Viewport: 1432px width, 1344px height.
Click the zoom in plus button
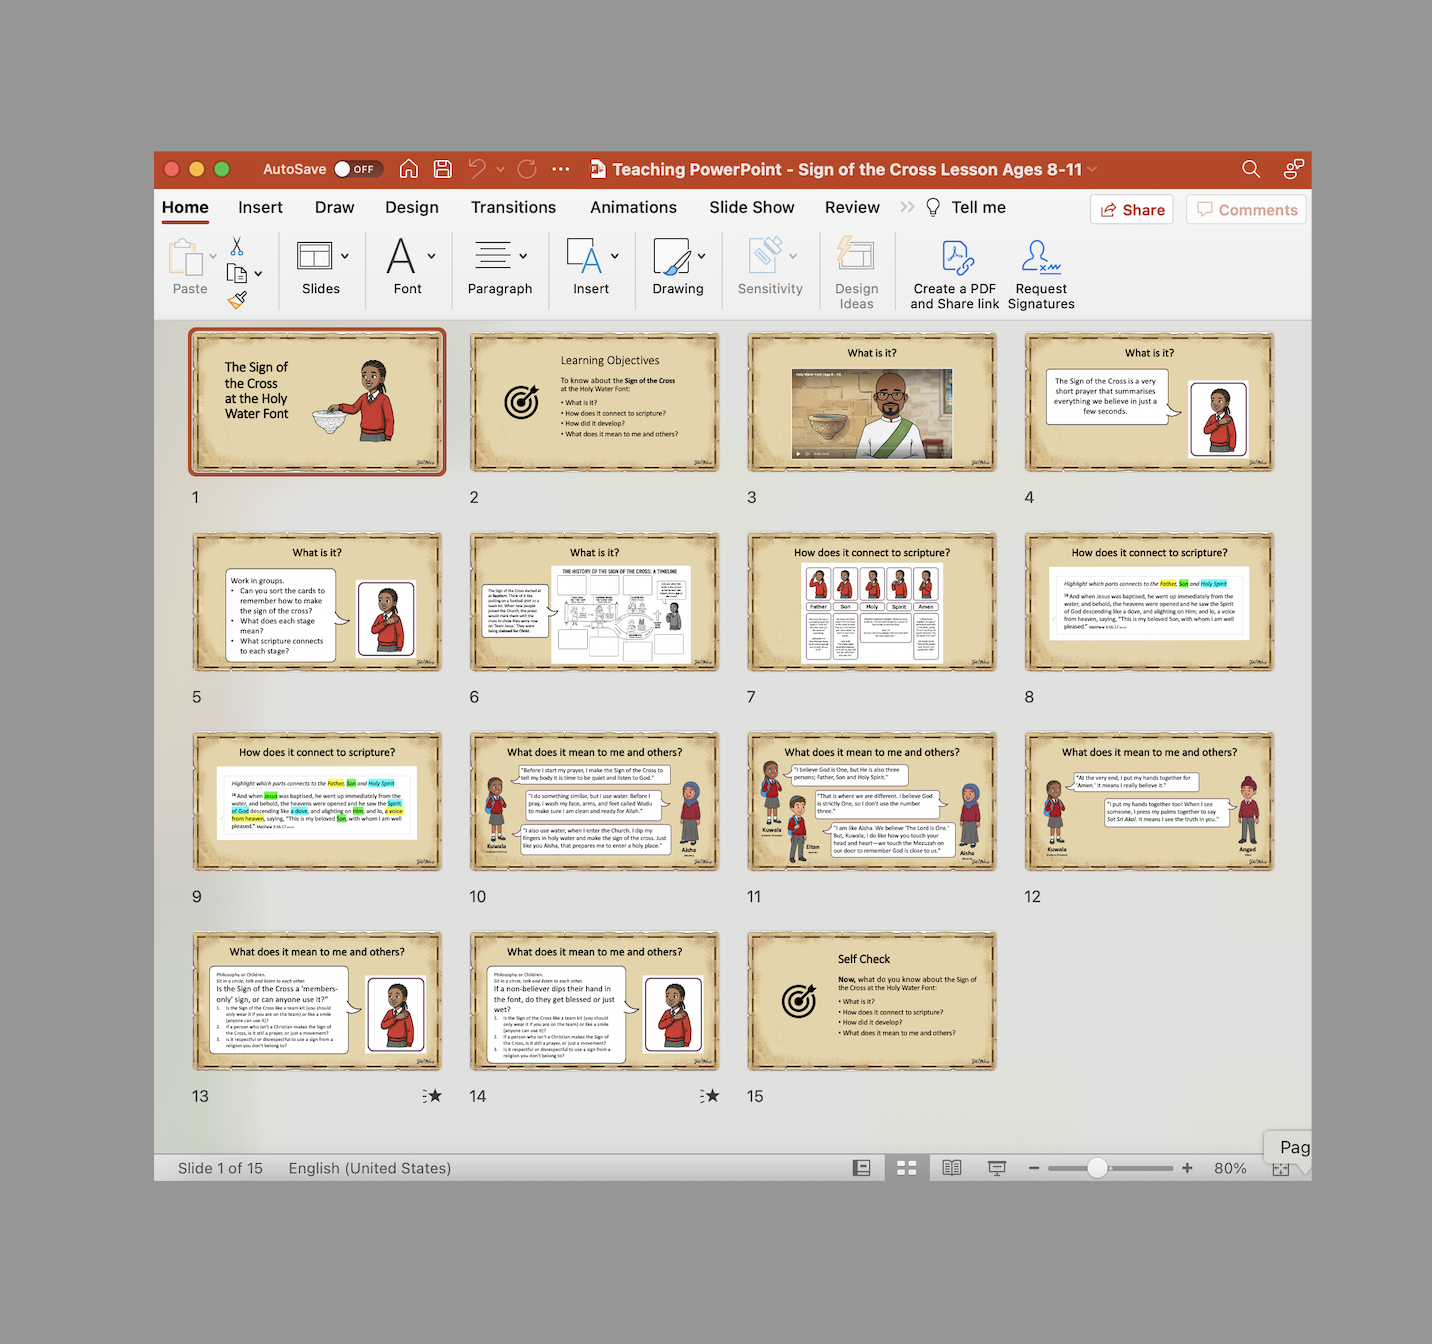tap(1187, 1168)
